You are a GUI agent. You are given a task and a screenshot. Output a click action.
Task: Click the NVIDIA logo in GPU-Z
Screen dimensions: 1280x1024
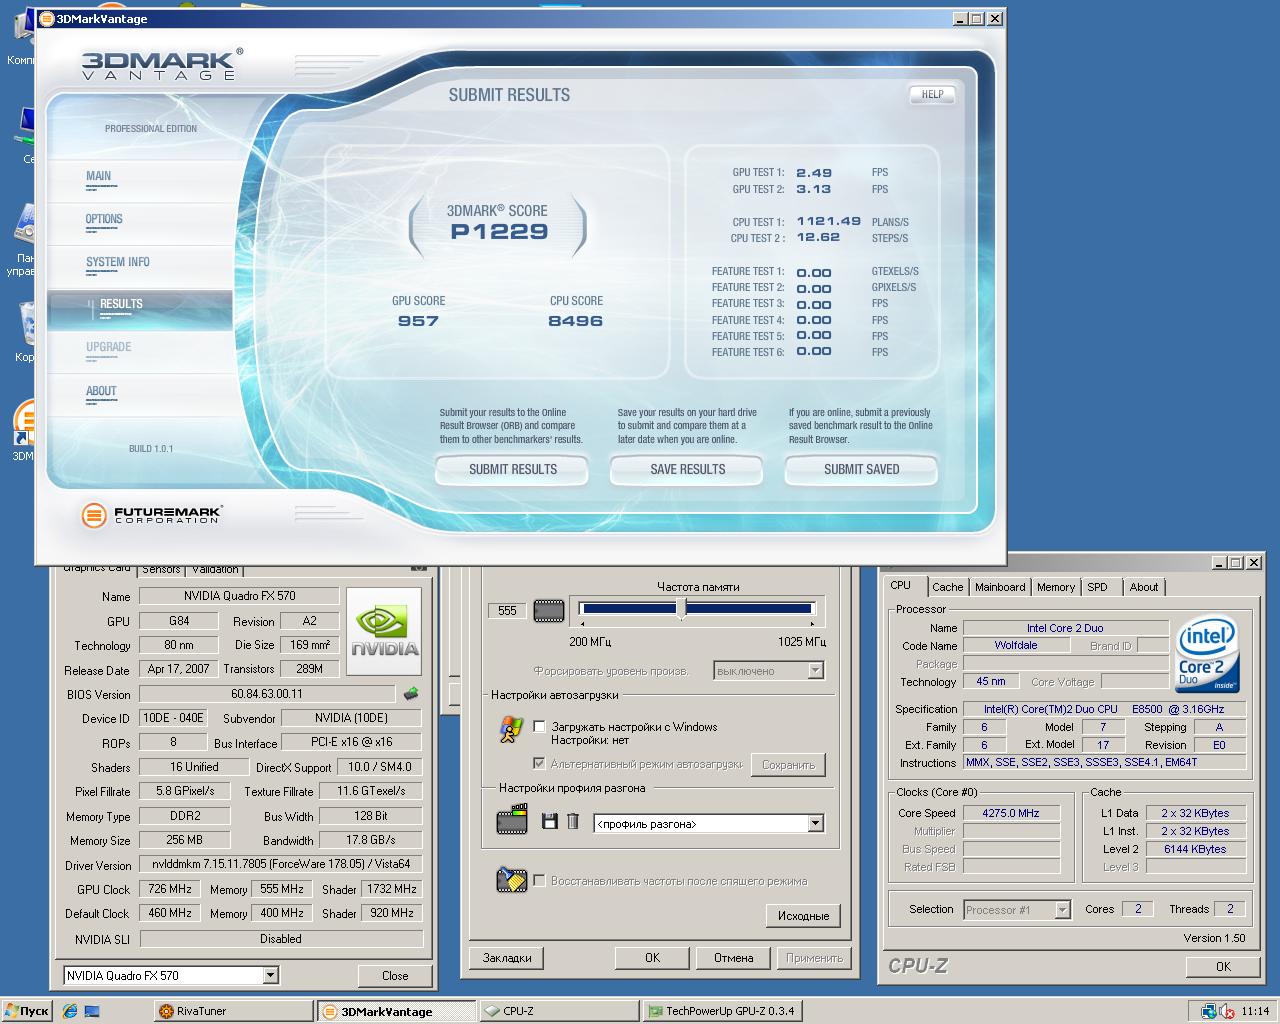pos(386,633)
